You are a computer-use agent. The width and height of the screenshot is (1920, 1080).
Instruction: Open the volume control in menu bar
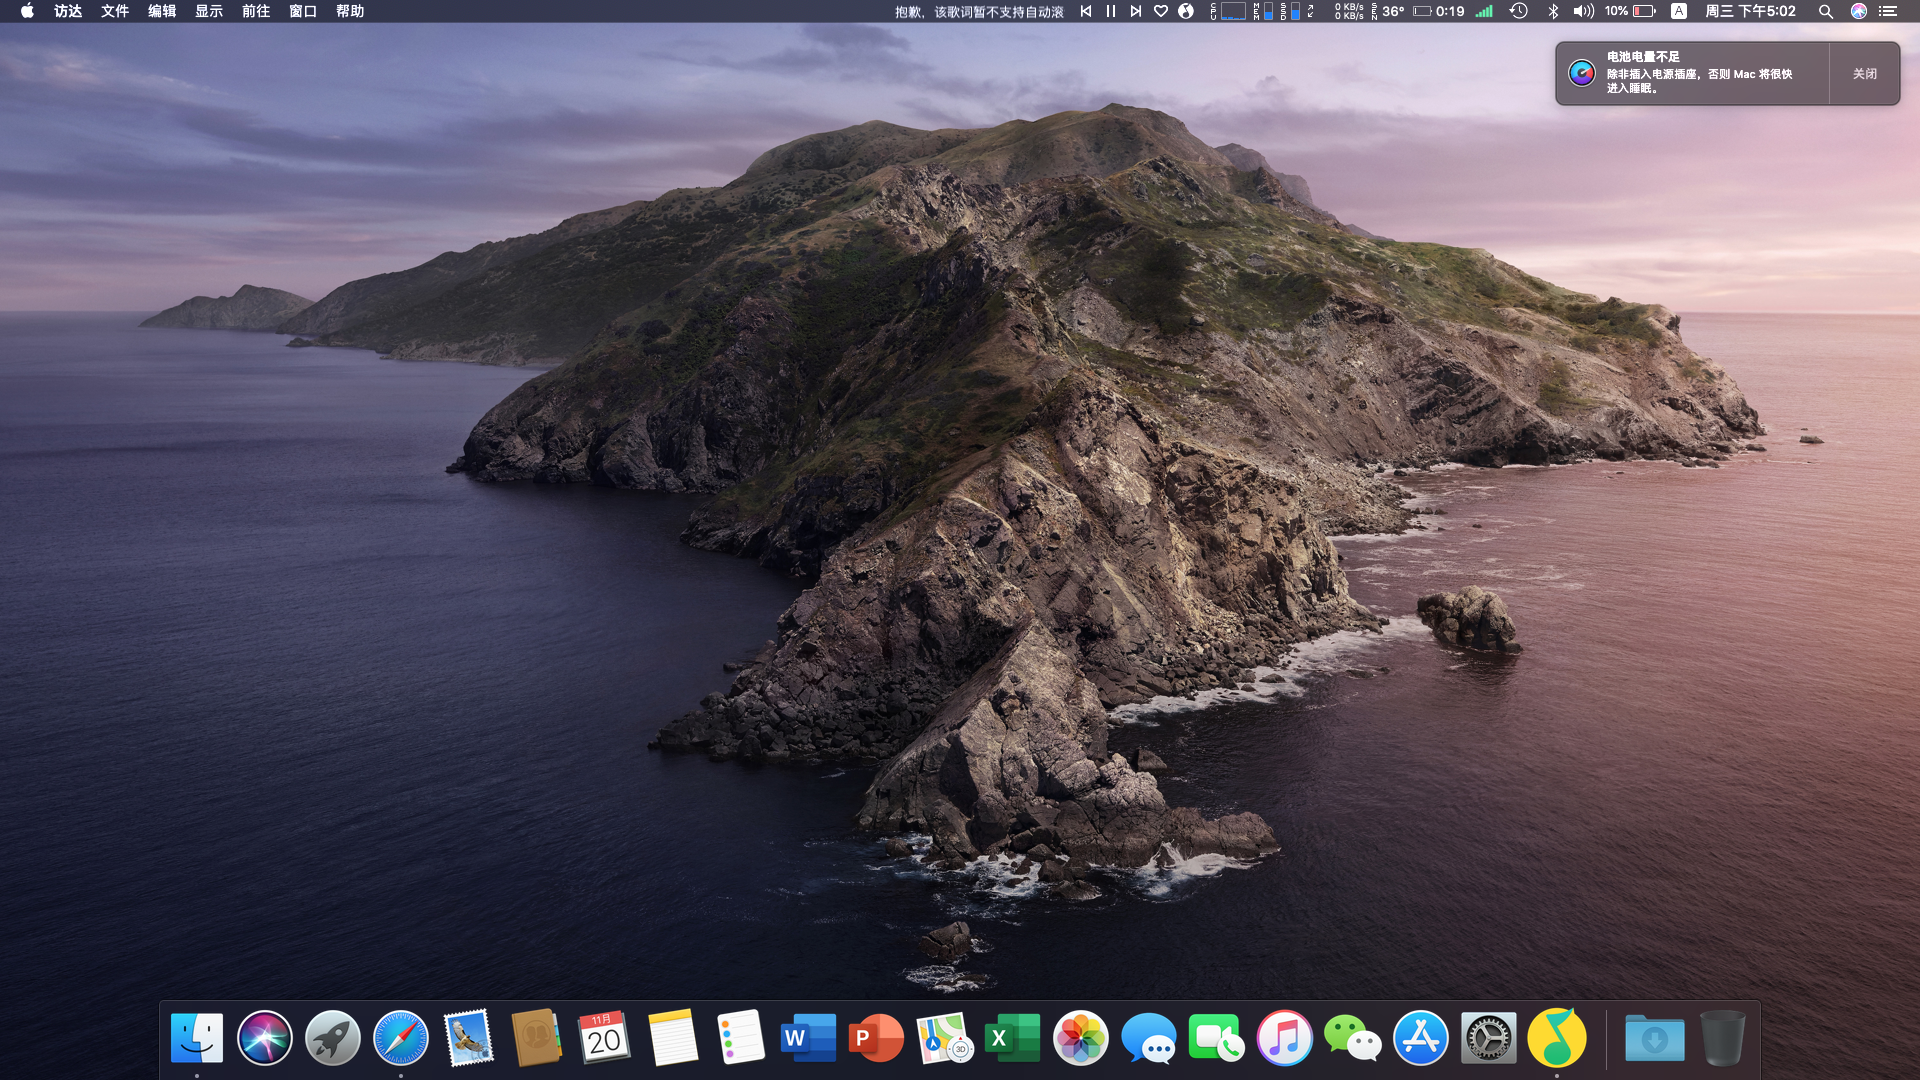1583,11
